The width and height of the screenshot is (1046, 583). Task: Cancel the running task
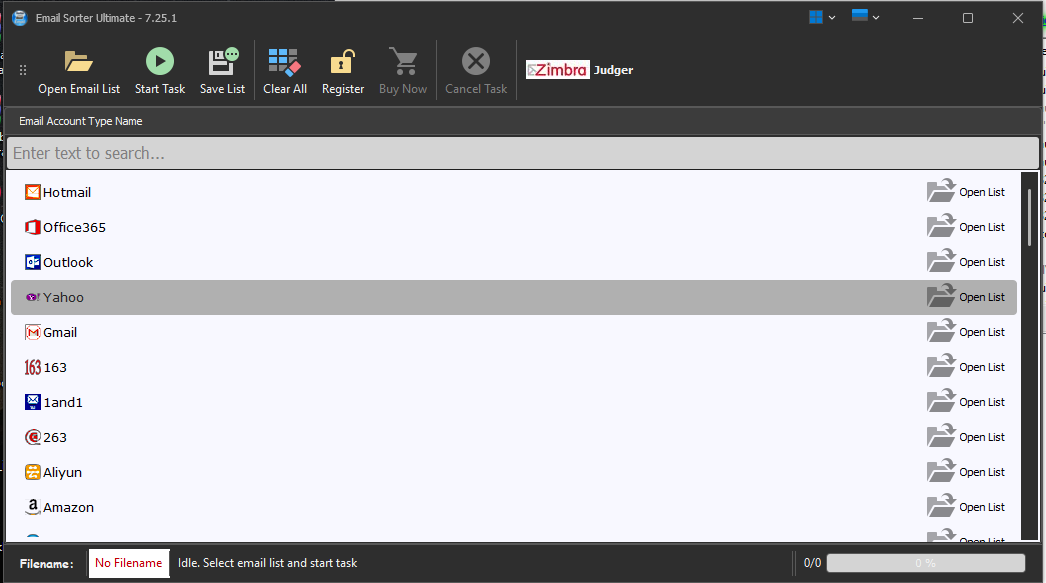point(475,69)
